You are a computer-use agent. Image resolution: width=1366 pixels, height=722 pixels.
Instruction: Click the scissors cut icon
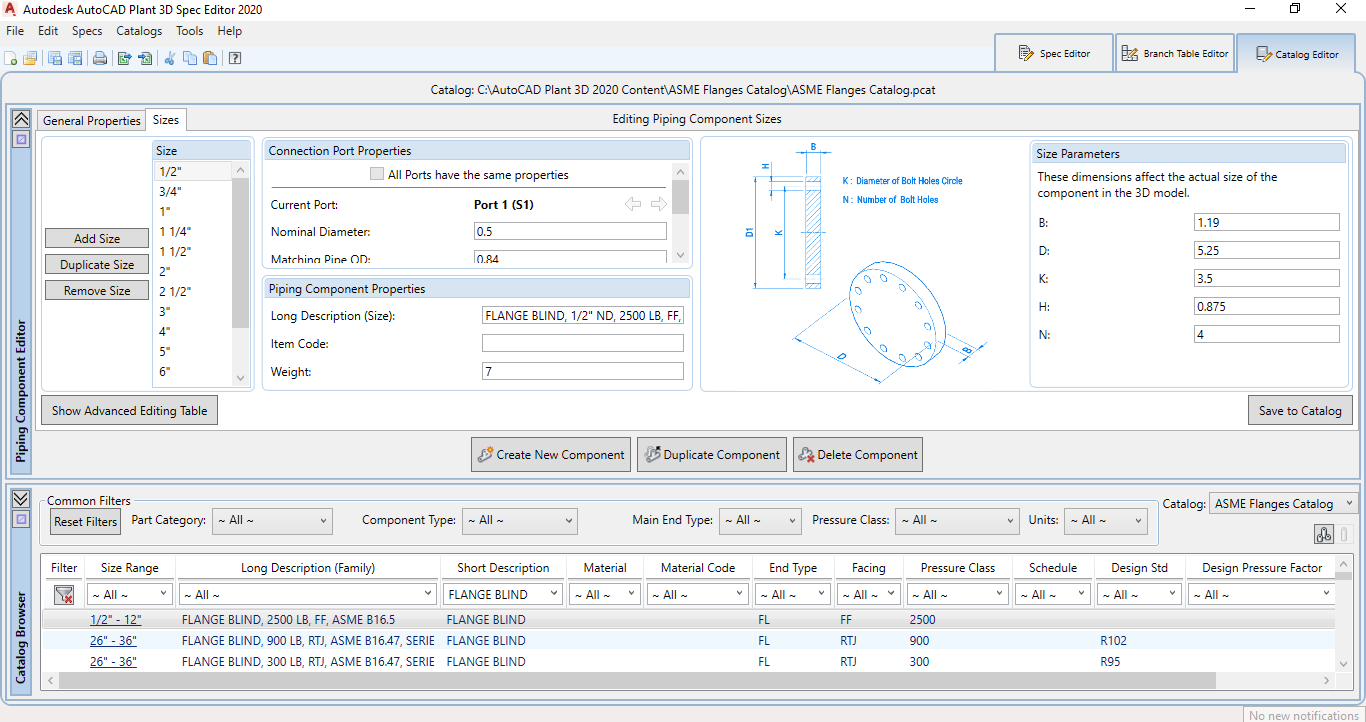[x=170, y=58]
